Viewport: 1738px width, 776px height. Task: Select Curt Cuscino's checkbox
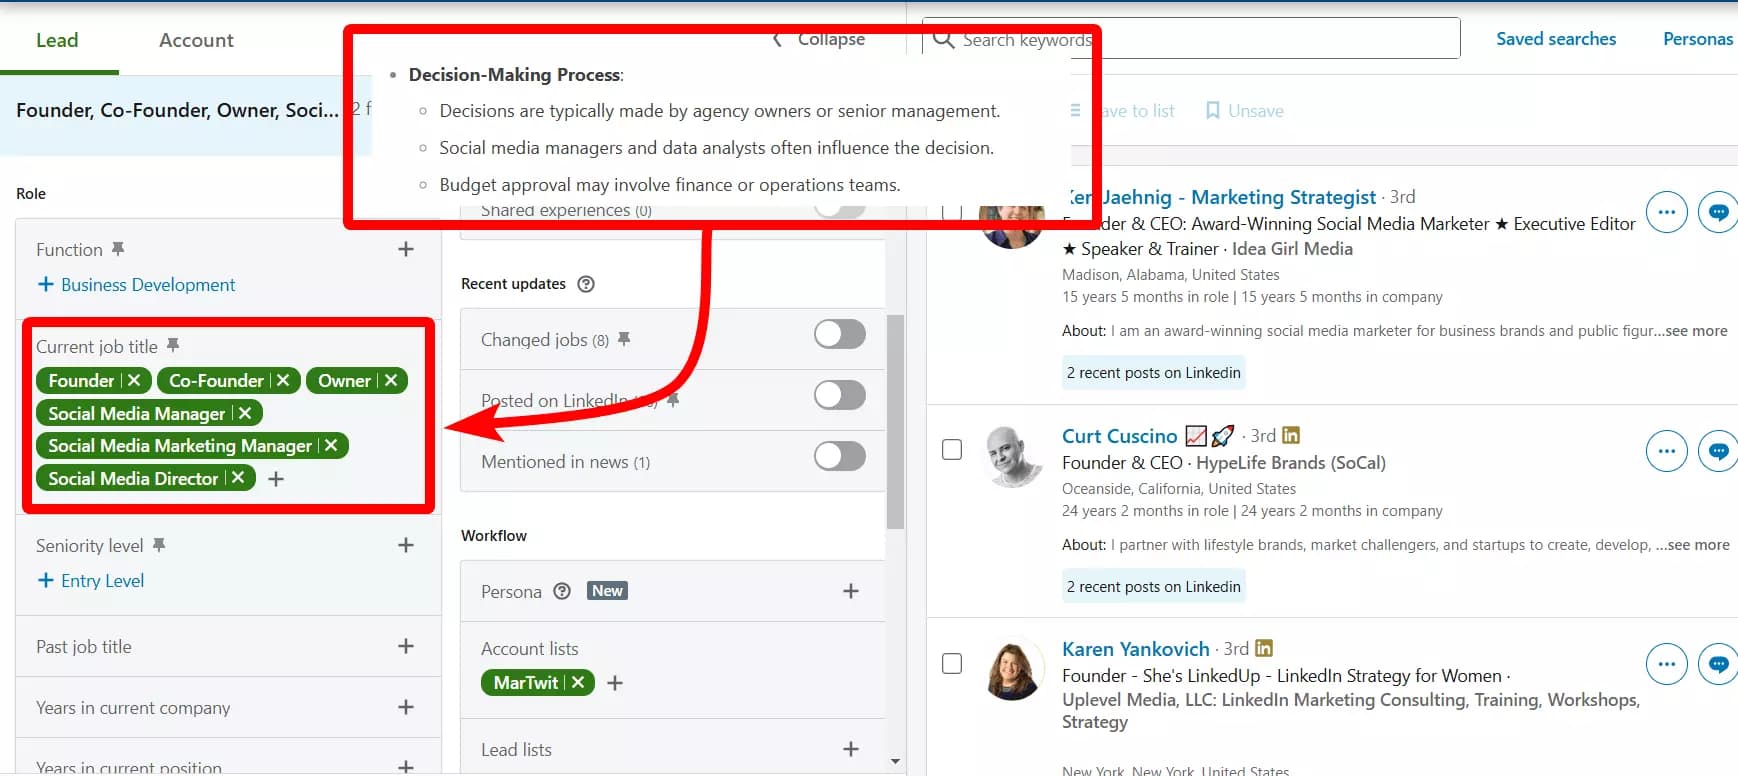[x=952, y=450]
